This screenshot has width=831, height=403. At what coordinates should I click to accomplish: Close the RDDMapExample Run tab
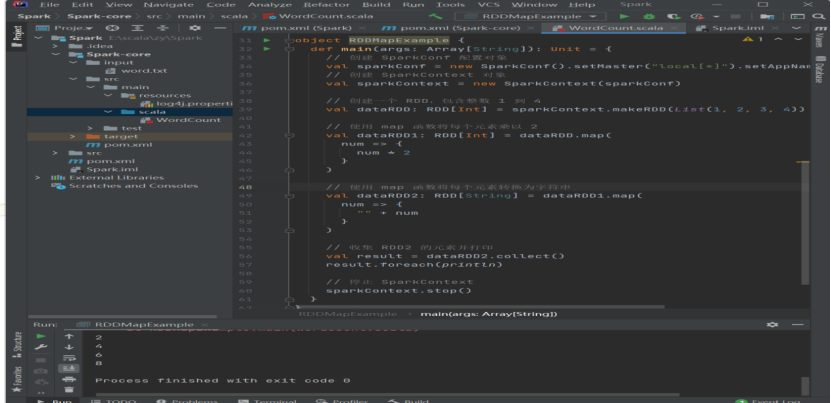click(206, 325)
